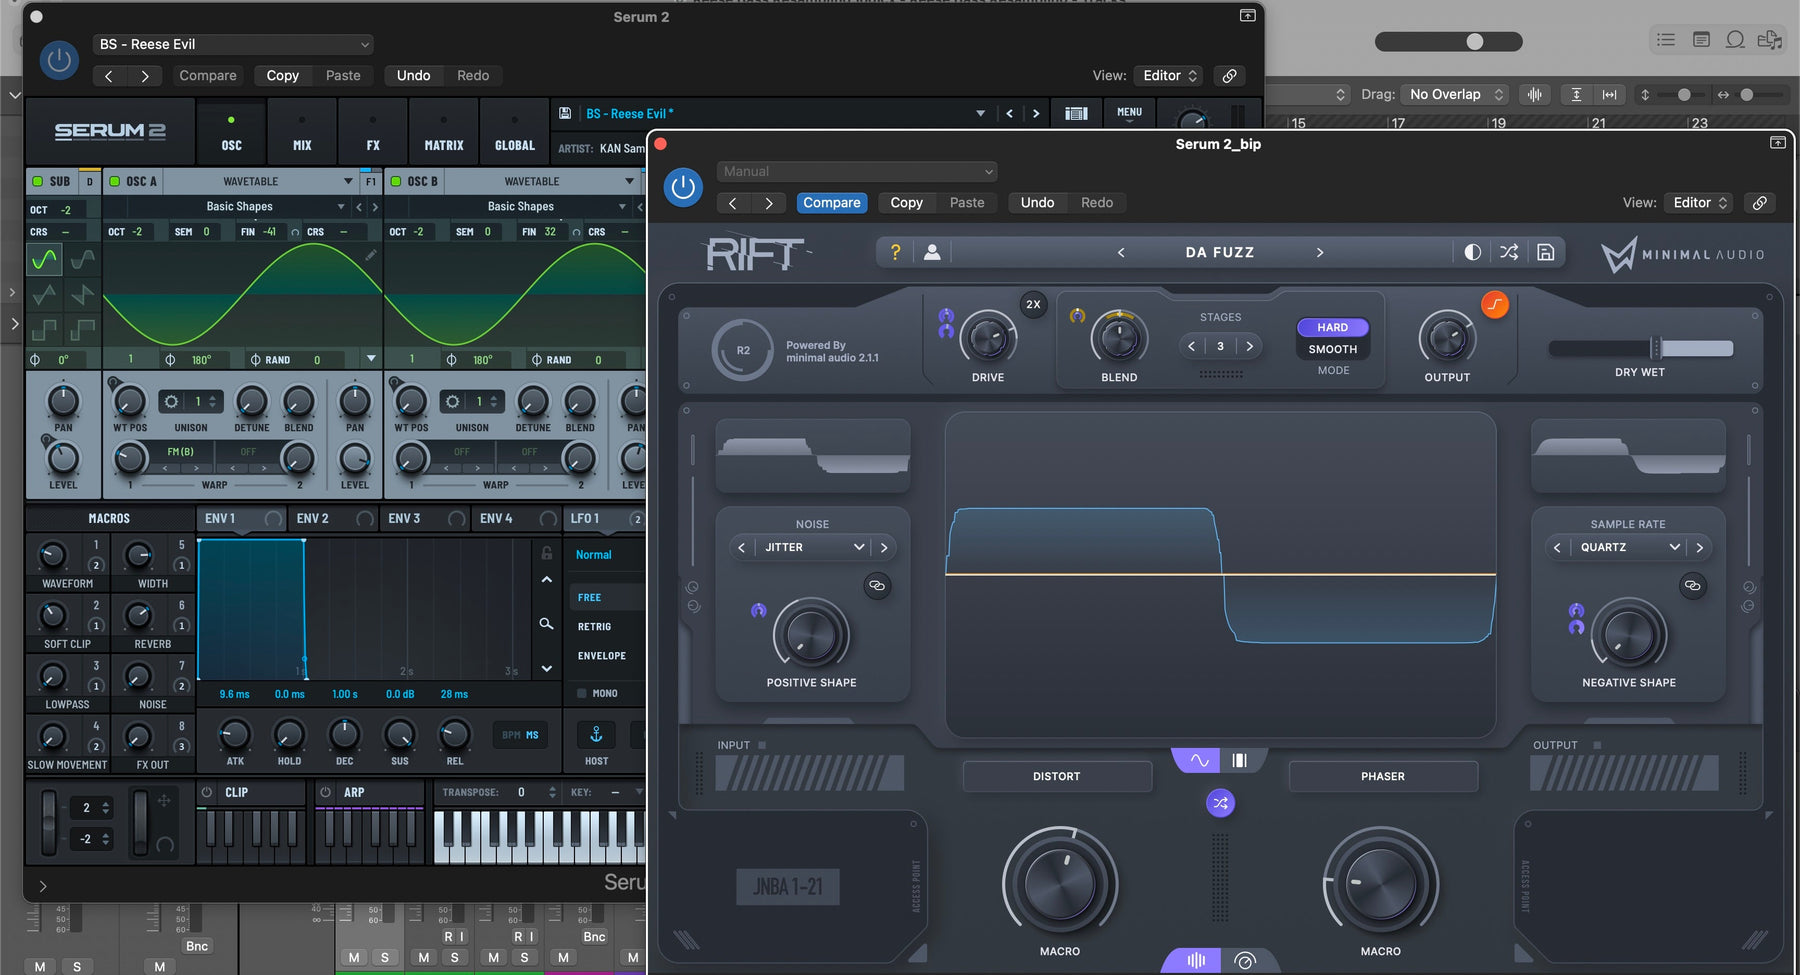Viewport: 1800px width, 975px height.
Task: Click the DISTORT button in Rift
Action: (x=1057, y=776)
